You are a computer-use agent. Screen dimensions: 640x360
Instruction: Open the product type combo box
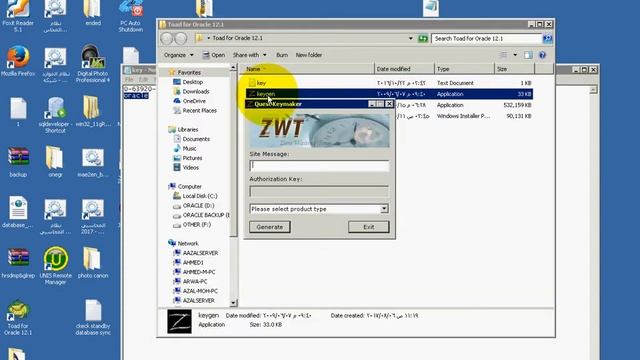pyautogui.click(x=318, y=209)
